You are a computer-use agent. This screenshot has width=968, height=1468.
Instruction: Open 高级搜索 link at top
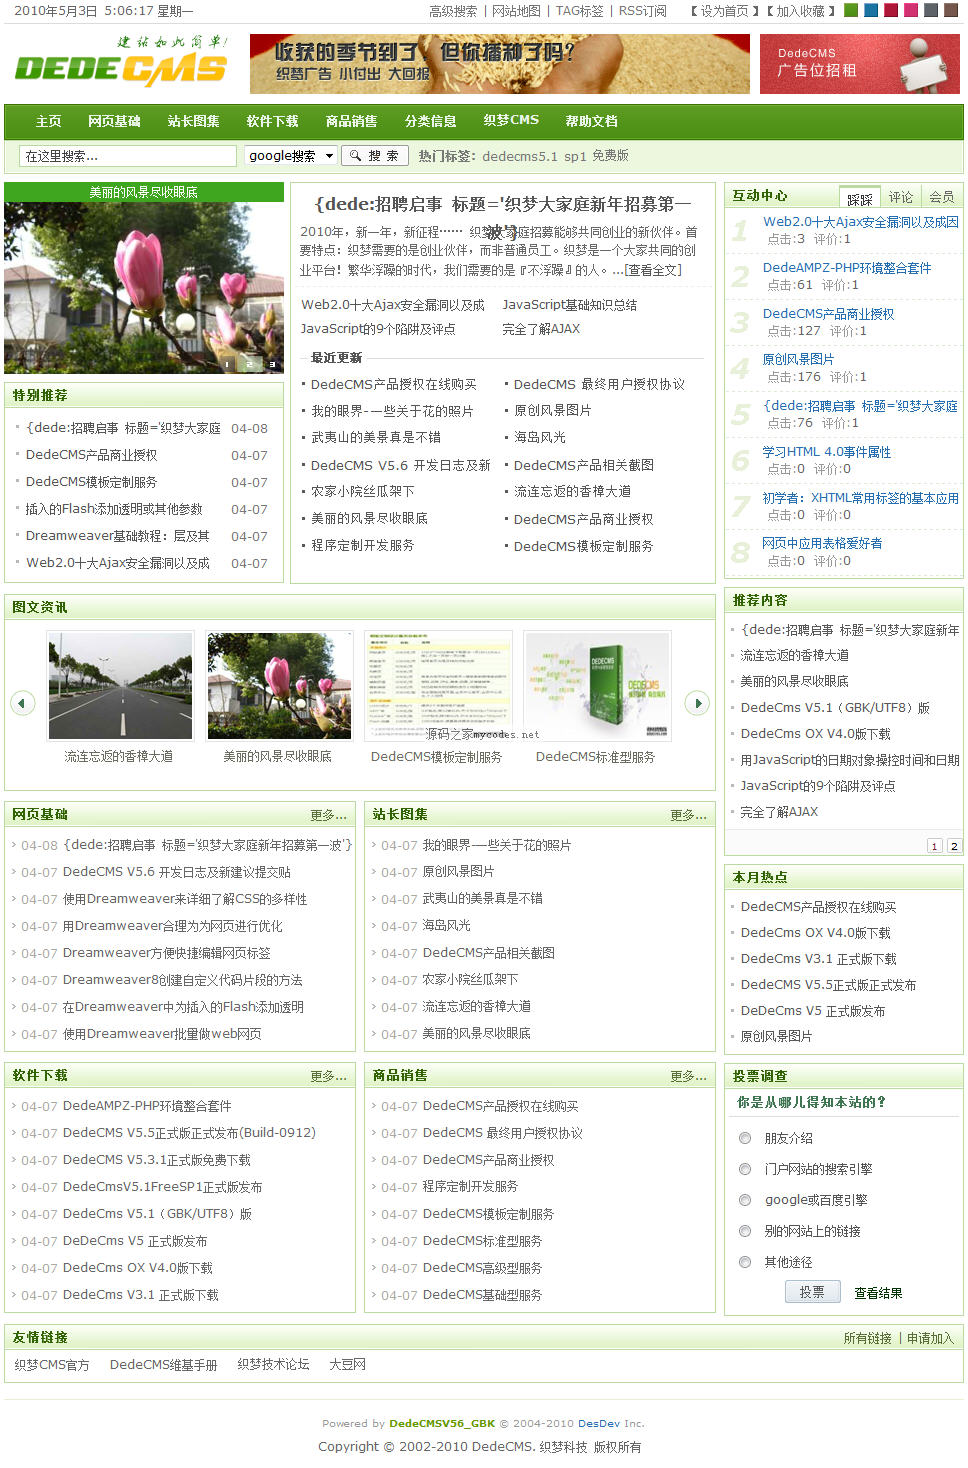[453, 11]
